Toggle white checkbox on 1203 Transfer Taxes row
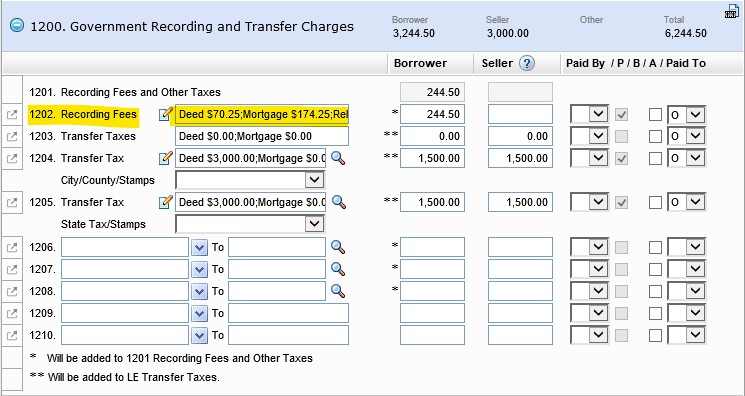 655,136
